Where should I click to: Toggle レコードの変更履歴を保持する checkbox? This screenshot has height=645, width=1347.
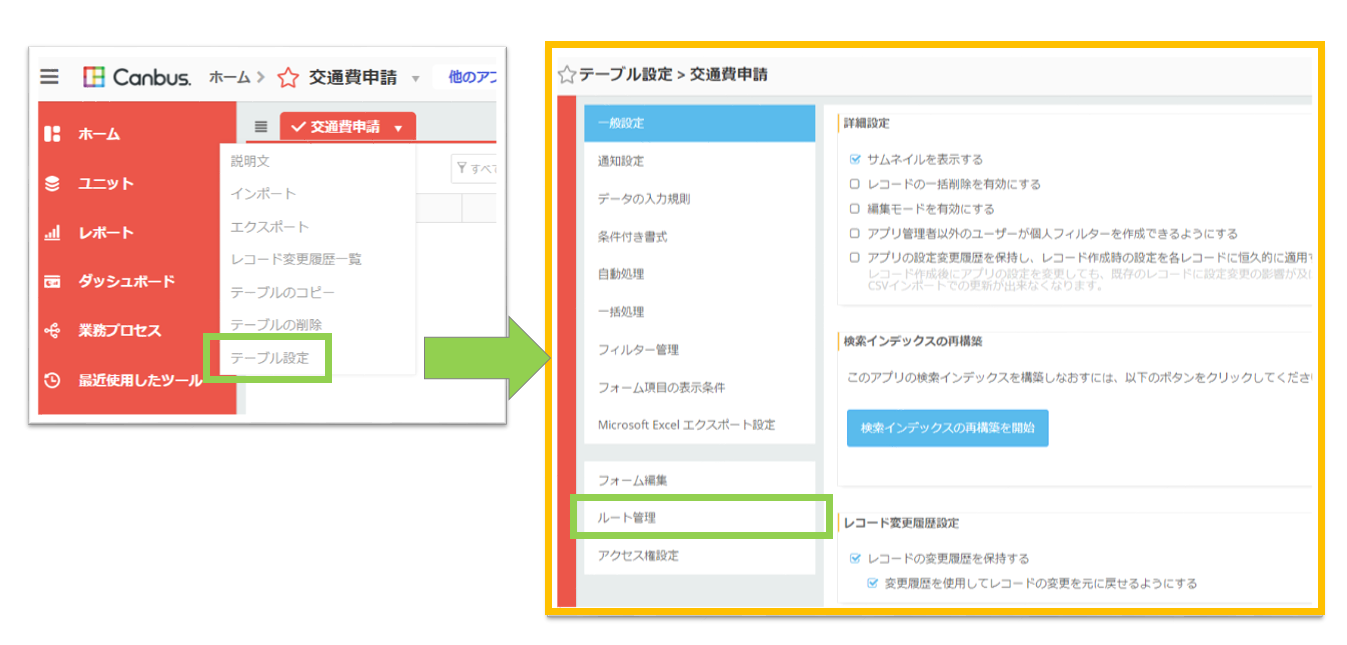pos(855,558)
